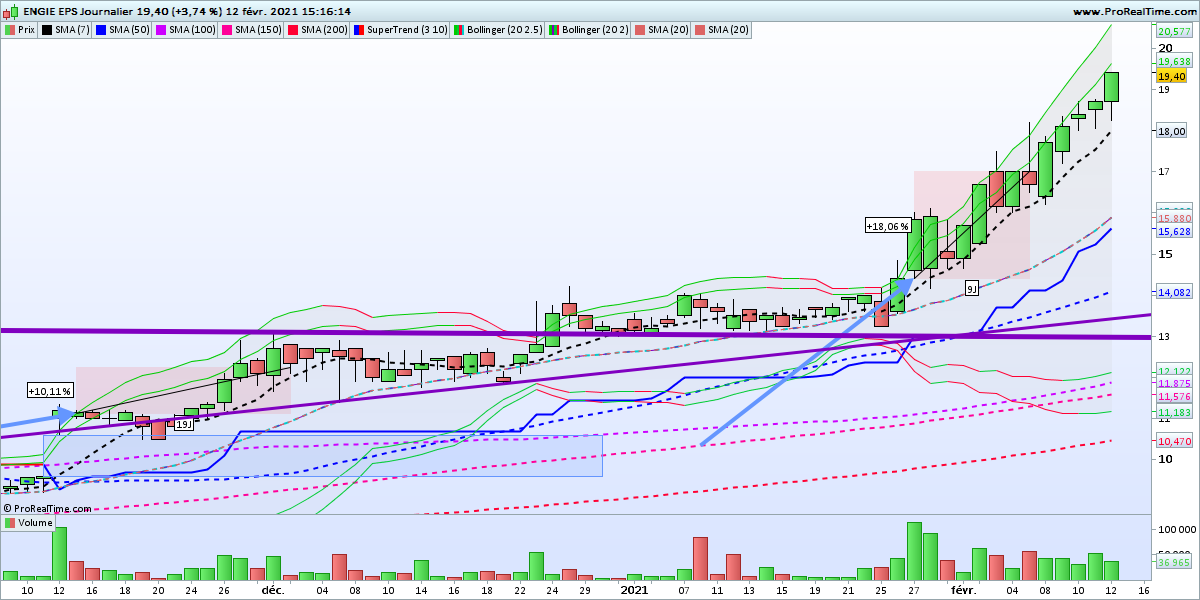The width and height of the screenshot is (1200, 600).
Task: Select the SMA (7) legend entry
Action: [66, 30]
